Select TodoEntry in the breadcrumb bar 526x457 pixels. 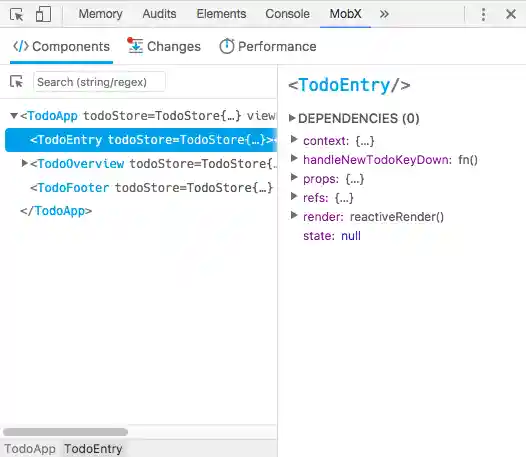[93, 449]
